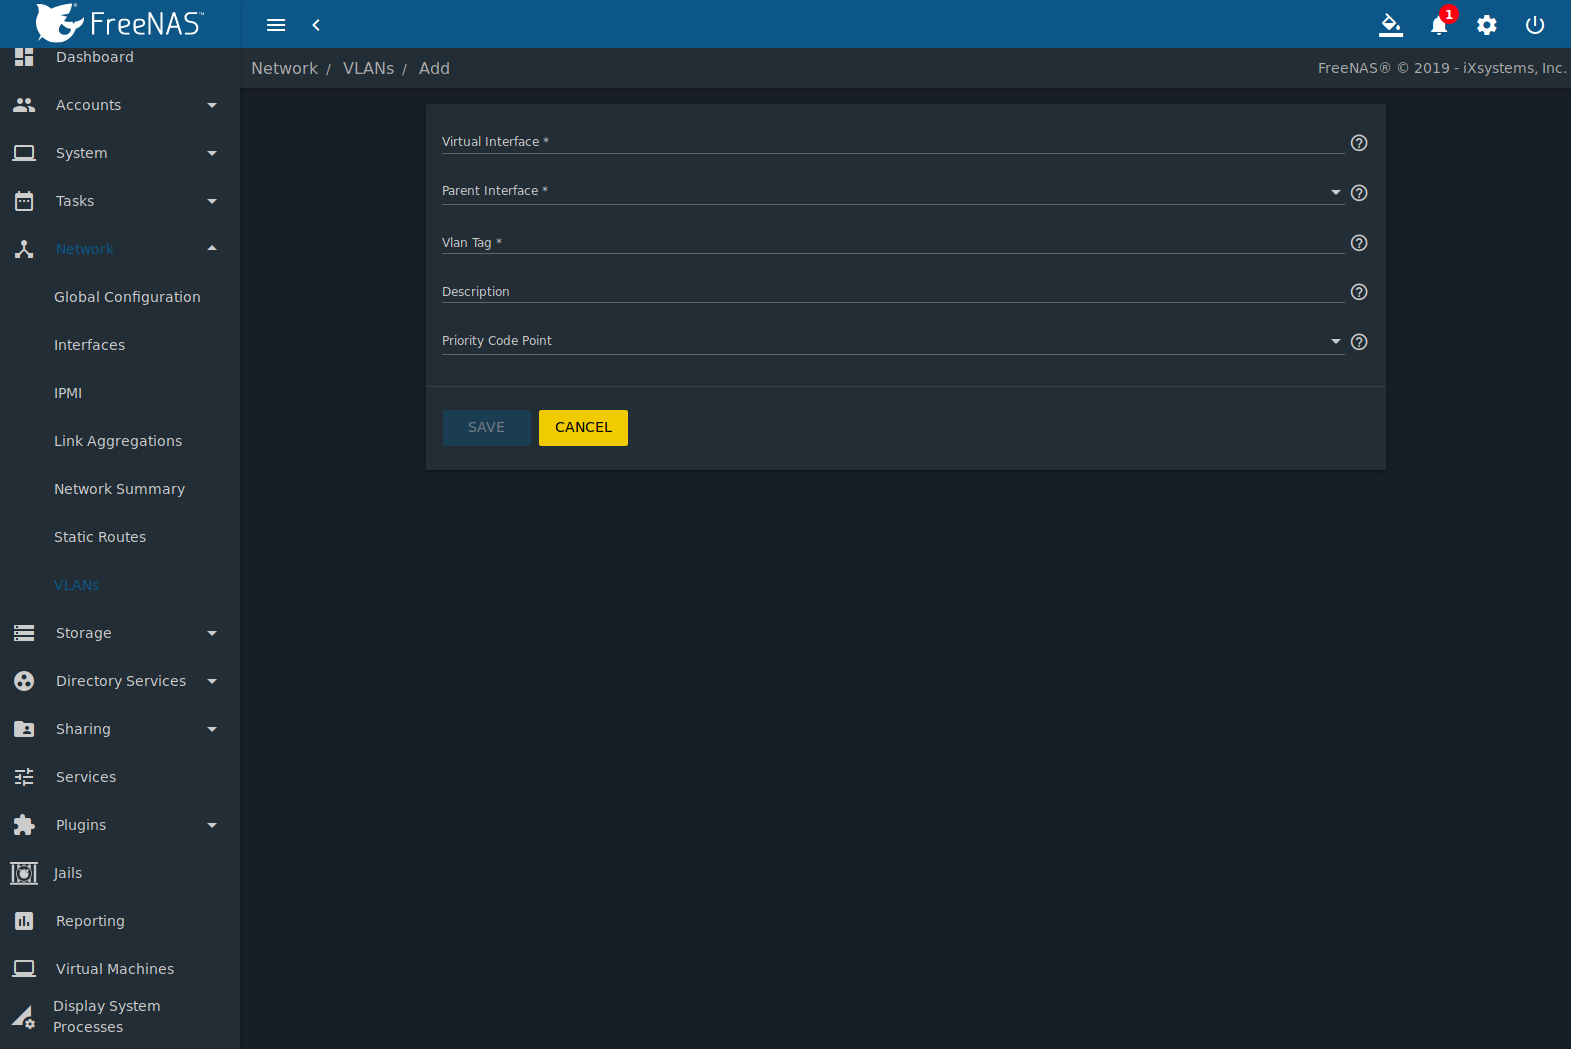Click the Display System Processes icon
The height and width of the screenshot is (1049, 1571).
pos(24,1017)
